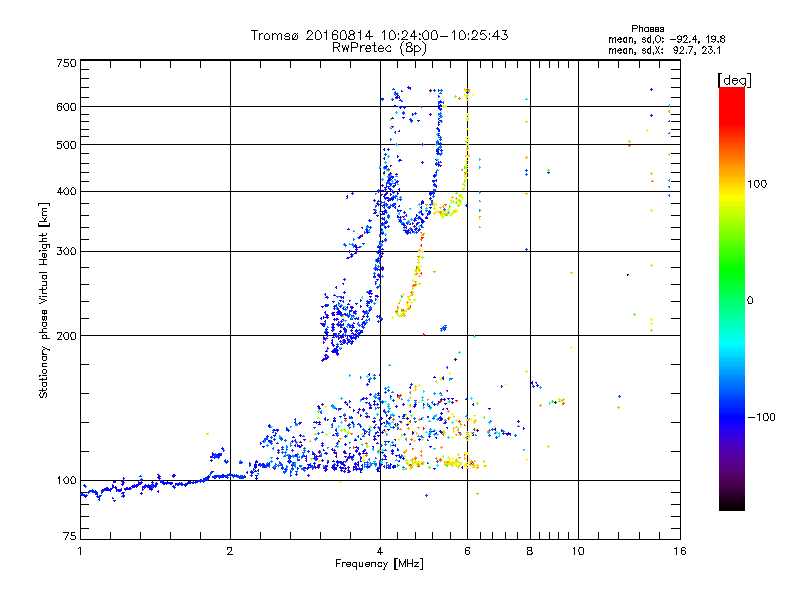Click the subtitle 'RwPretec (8p)'
Image resolution: width=800 pixels, height=600 pixels.
point(379,48)
